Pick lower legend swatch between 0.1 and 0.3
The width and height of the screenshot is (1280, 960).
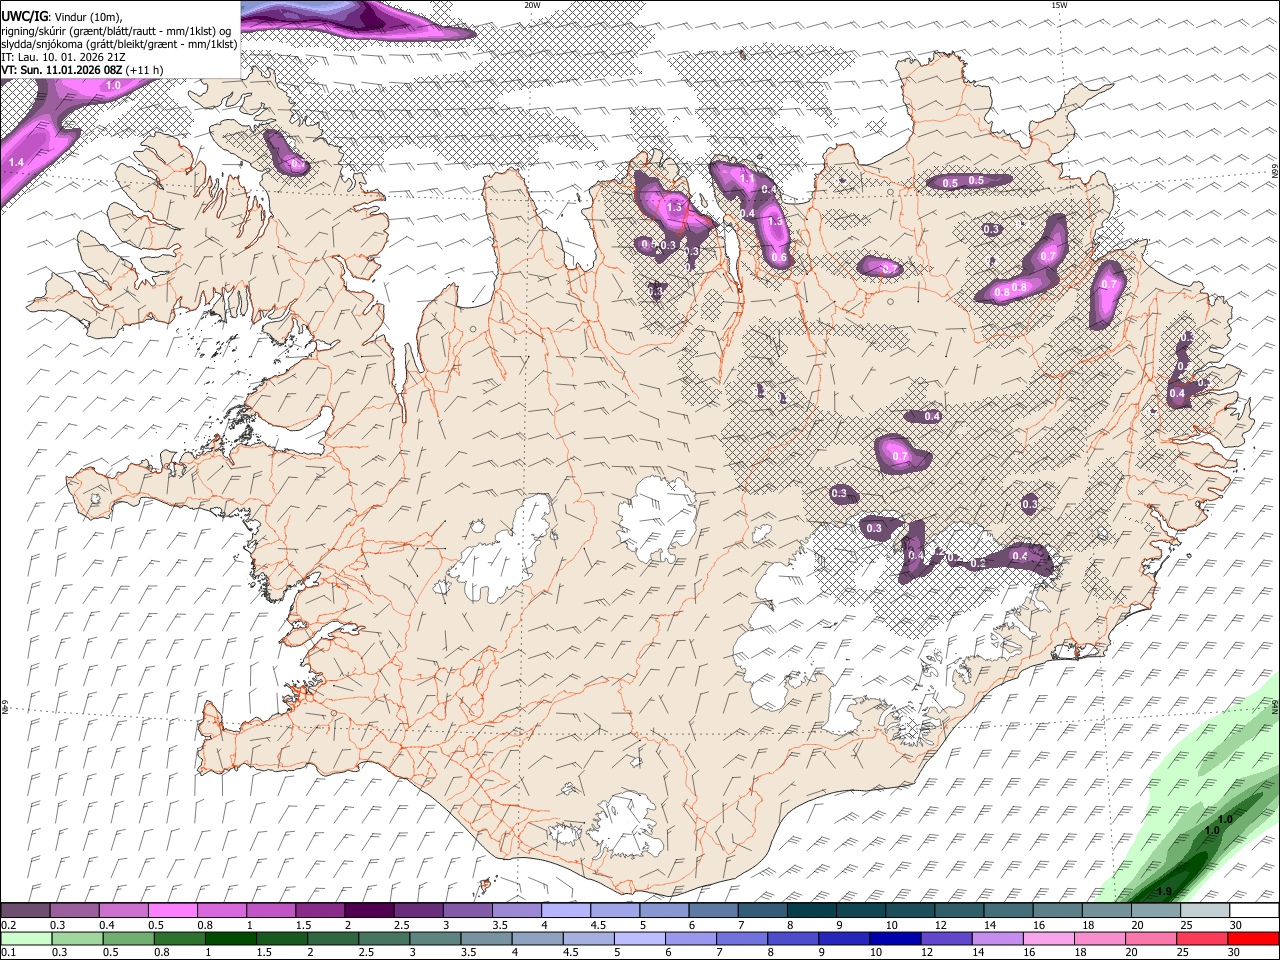coord(25,938)
